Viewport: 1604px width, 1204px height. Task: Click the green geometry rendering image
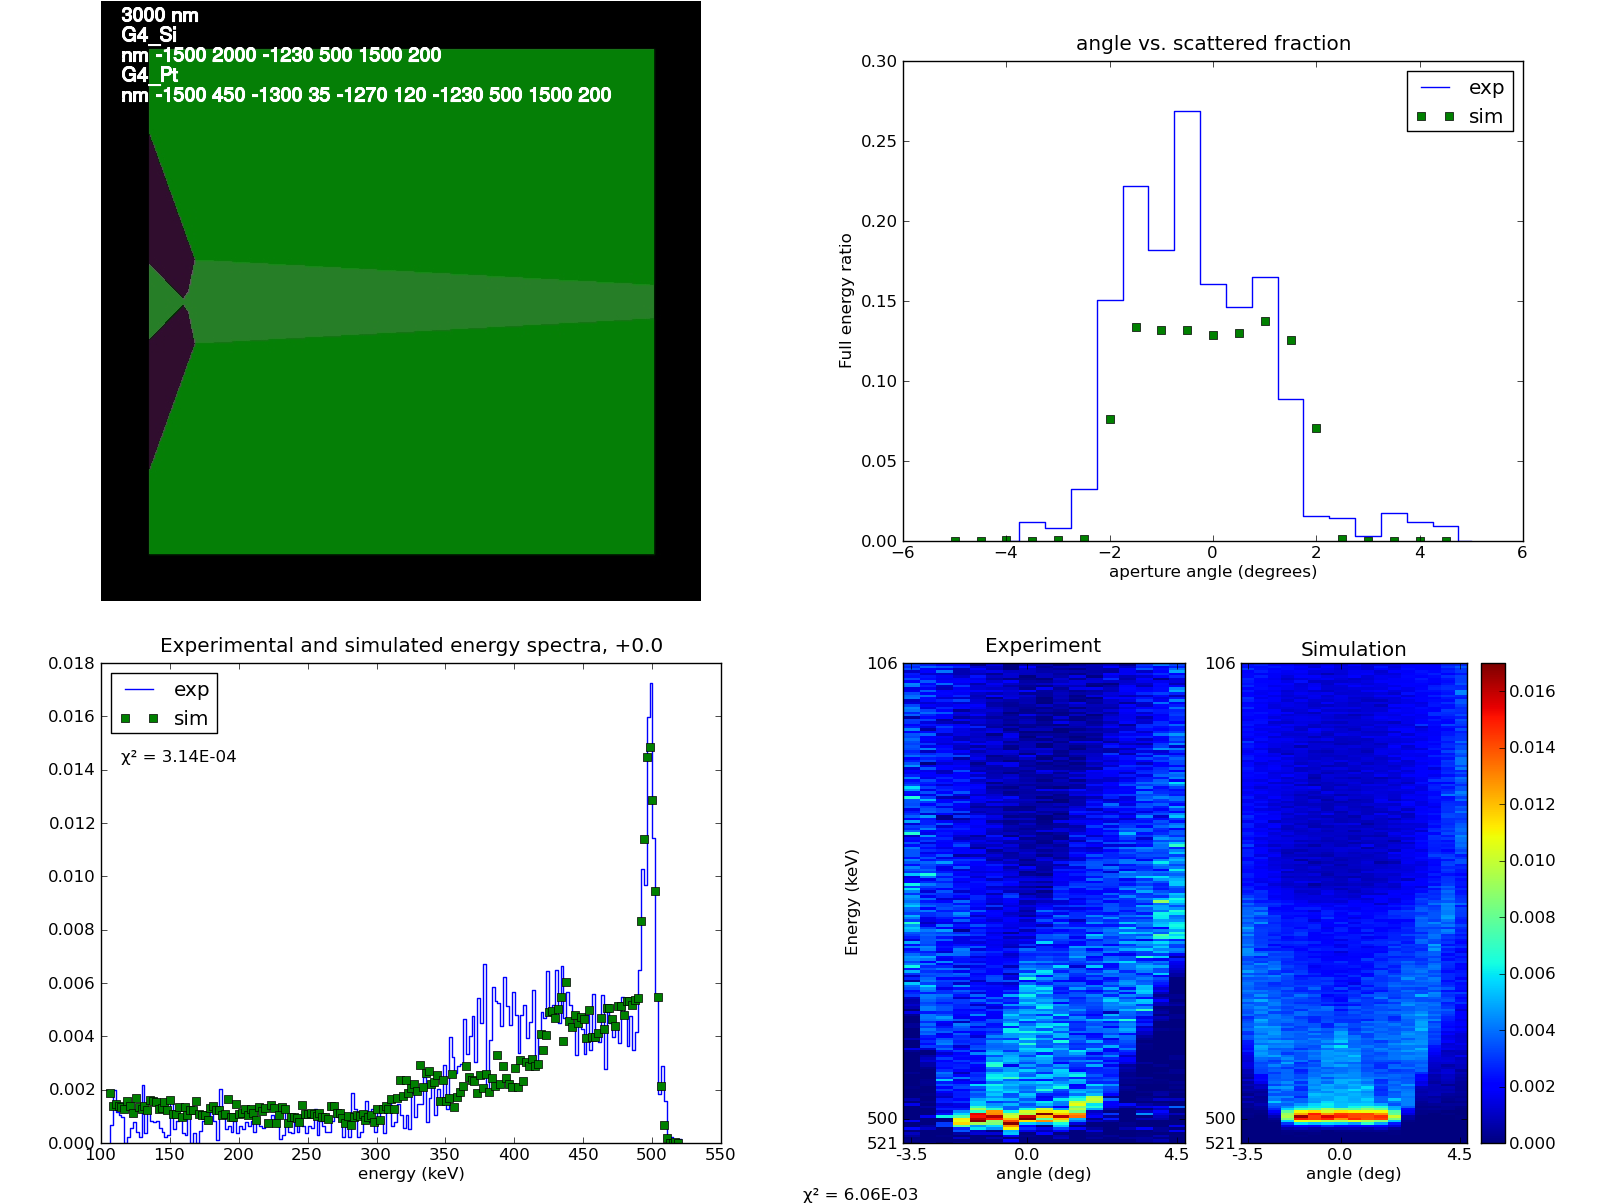coord(401,301)
